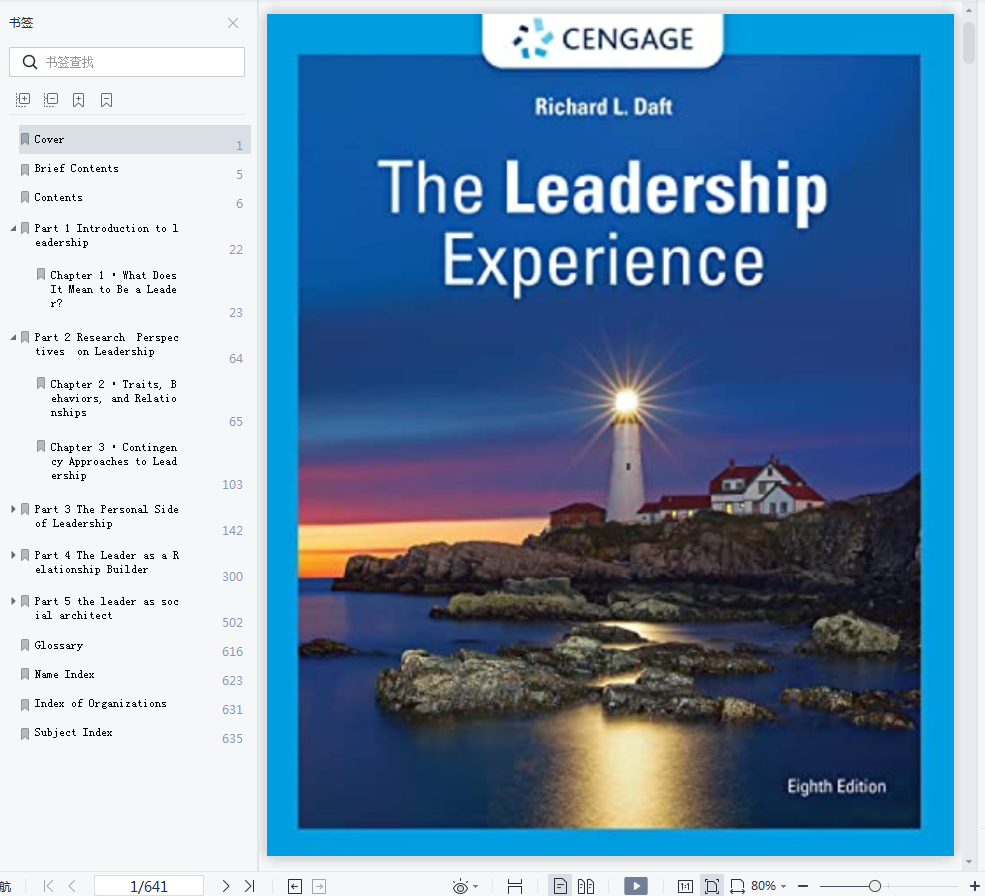Go to Chapter 1 What Does It Mean bookmark
The width and height of the screenshot is (985, 896).
(113, 290)
